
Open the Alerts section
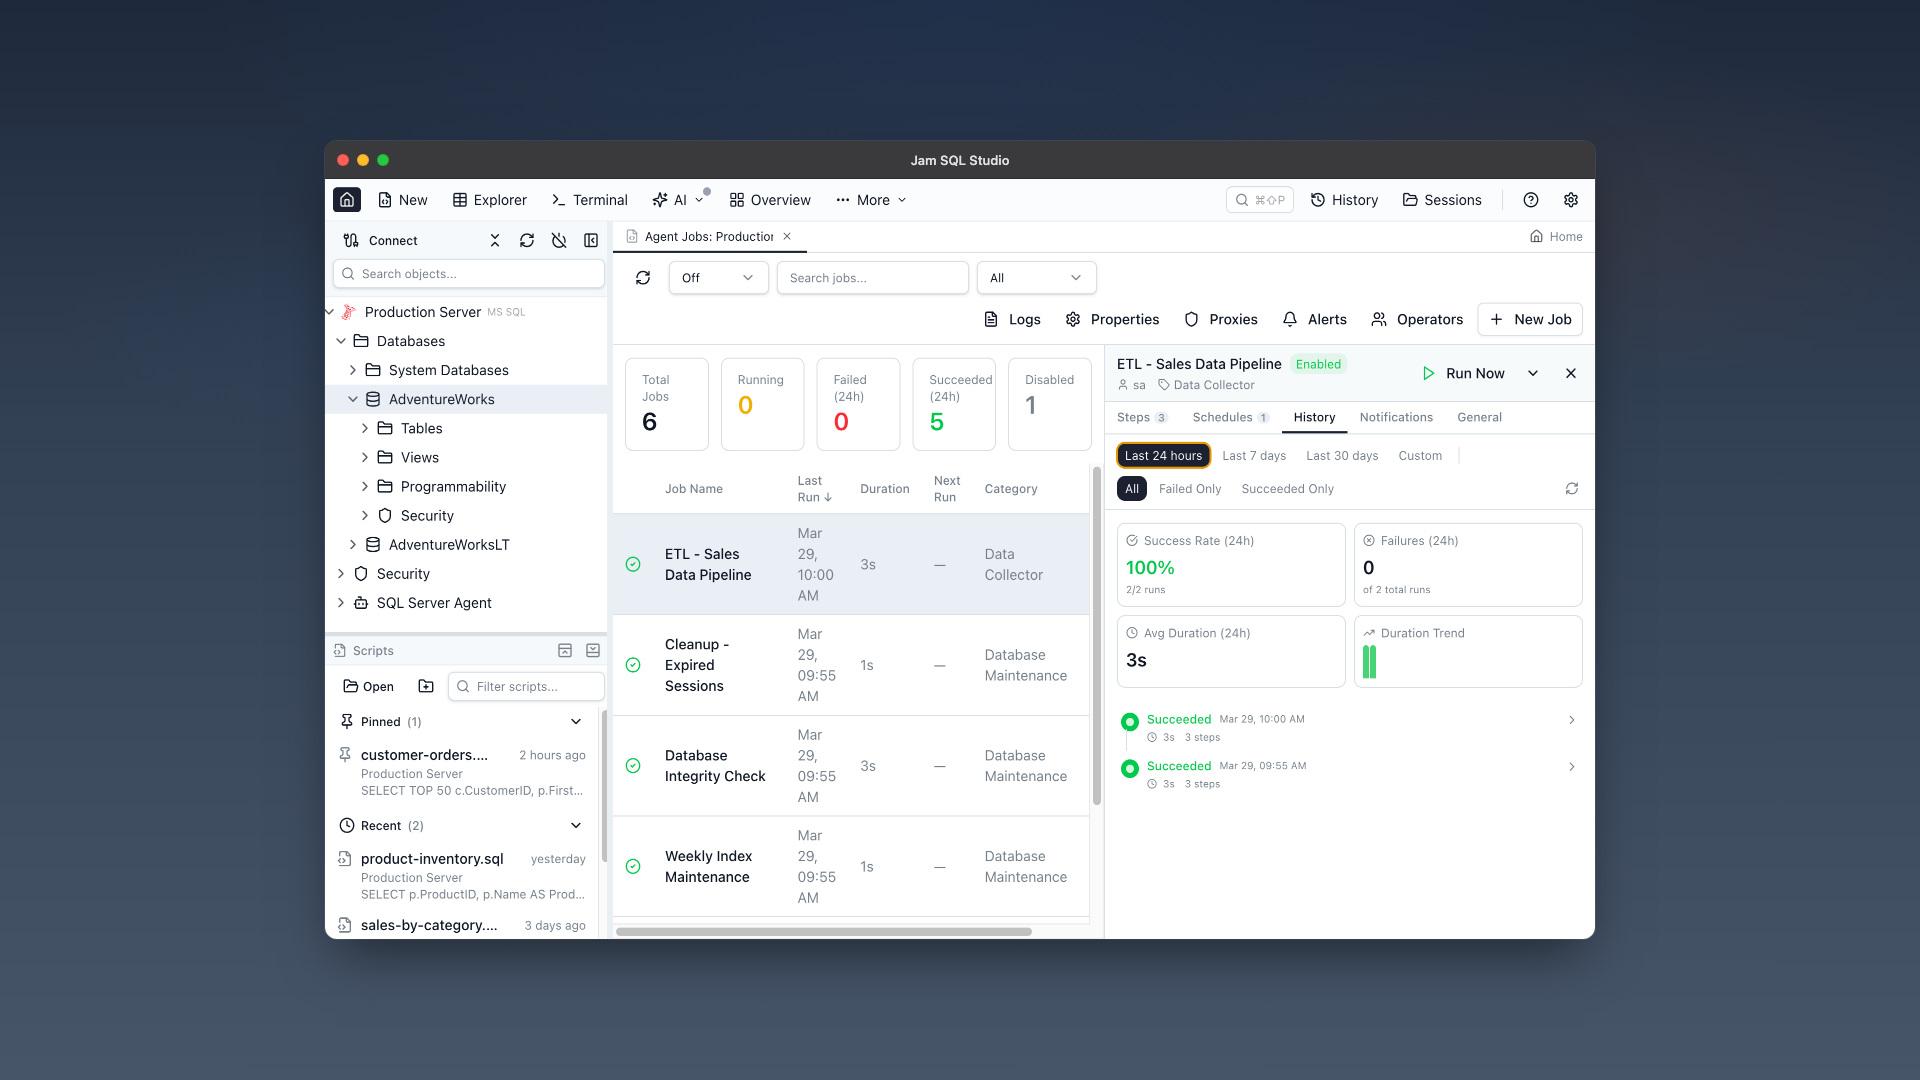pos(1314,319)
